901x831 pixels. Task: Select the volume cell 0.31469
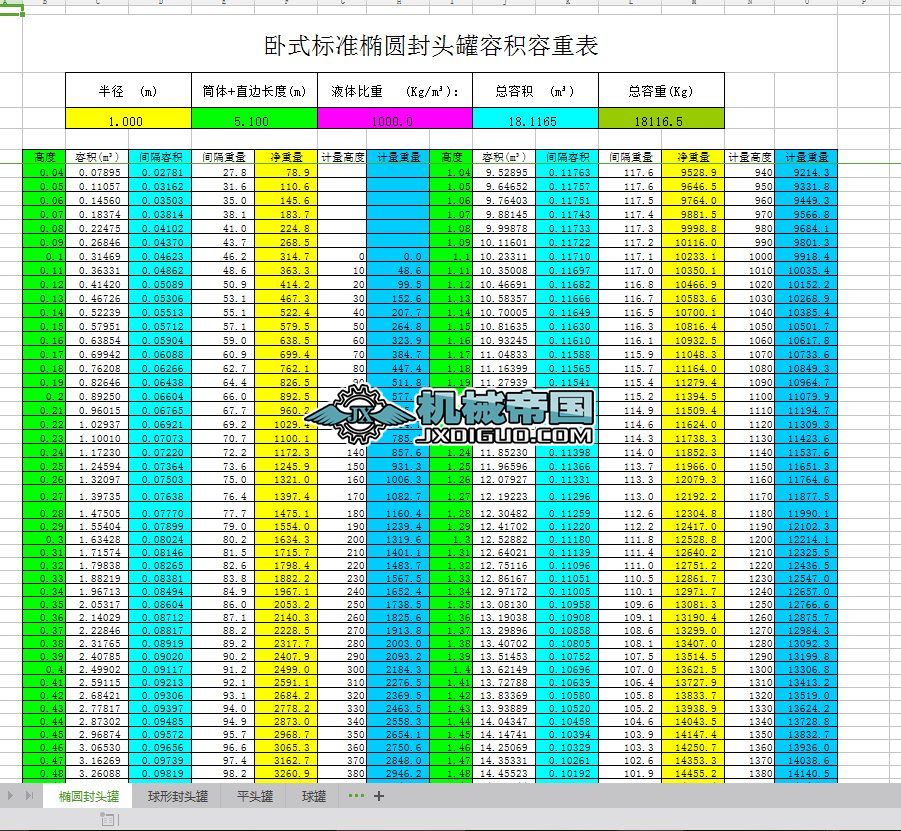coord(97,256)
